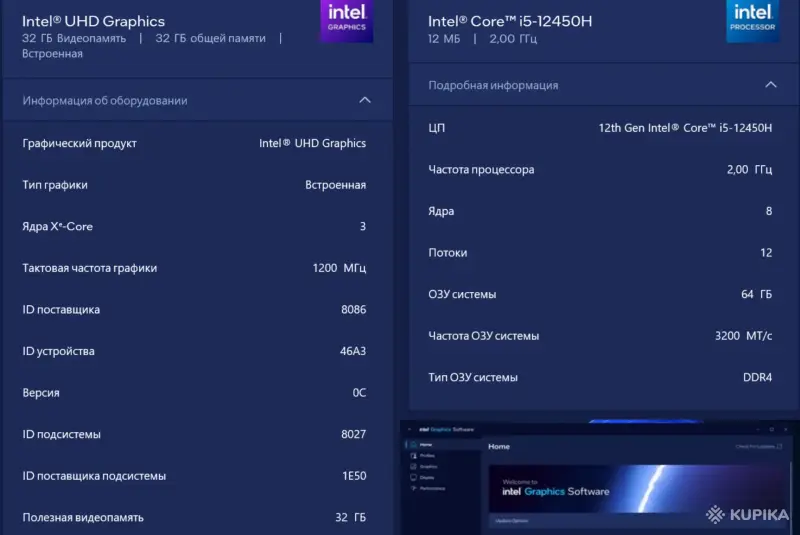Click the «ID устройства» row label
800x535 pixels.
tap(58, 351)
